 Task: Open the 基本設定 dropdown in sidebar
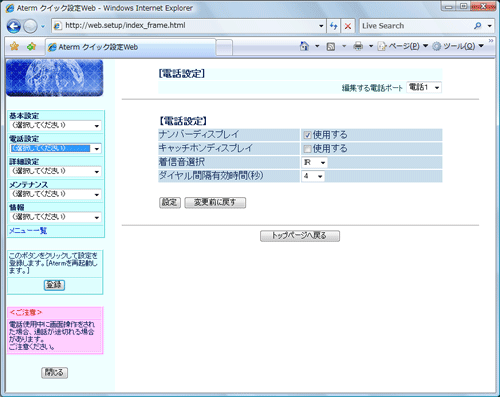click(55, 126)
